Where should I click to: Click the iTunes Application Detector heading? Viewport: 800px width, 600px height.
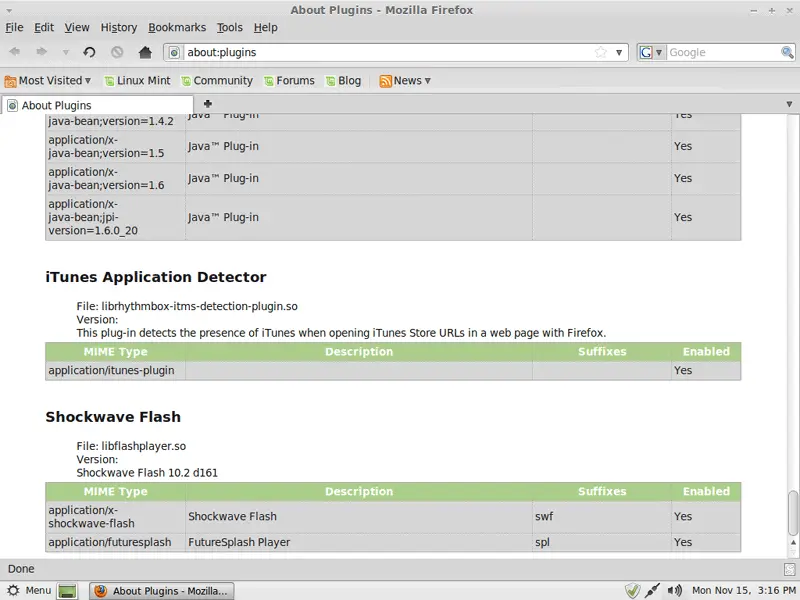(x=156, y=277)
